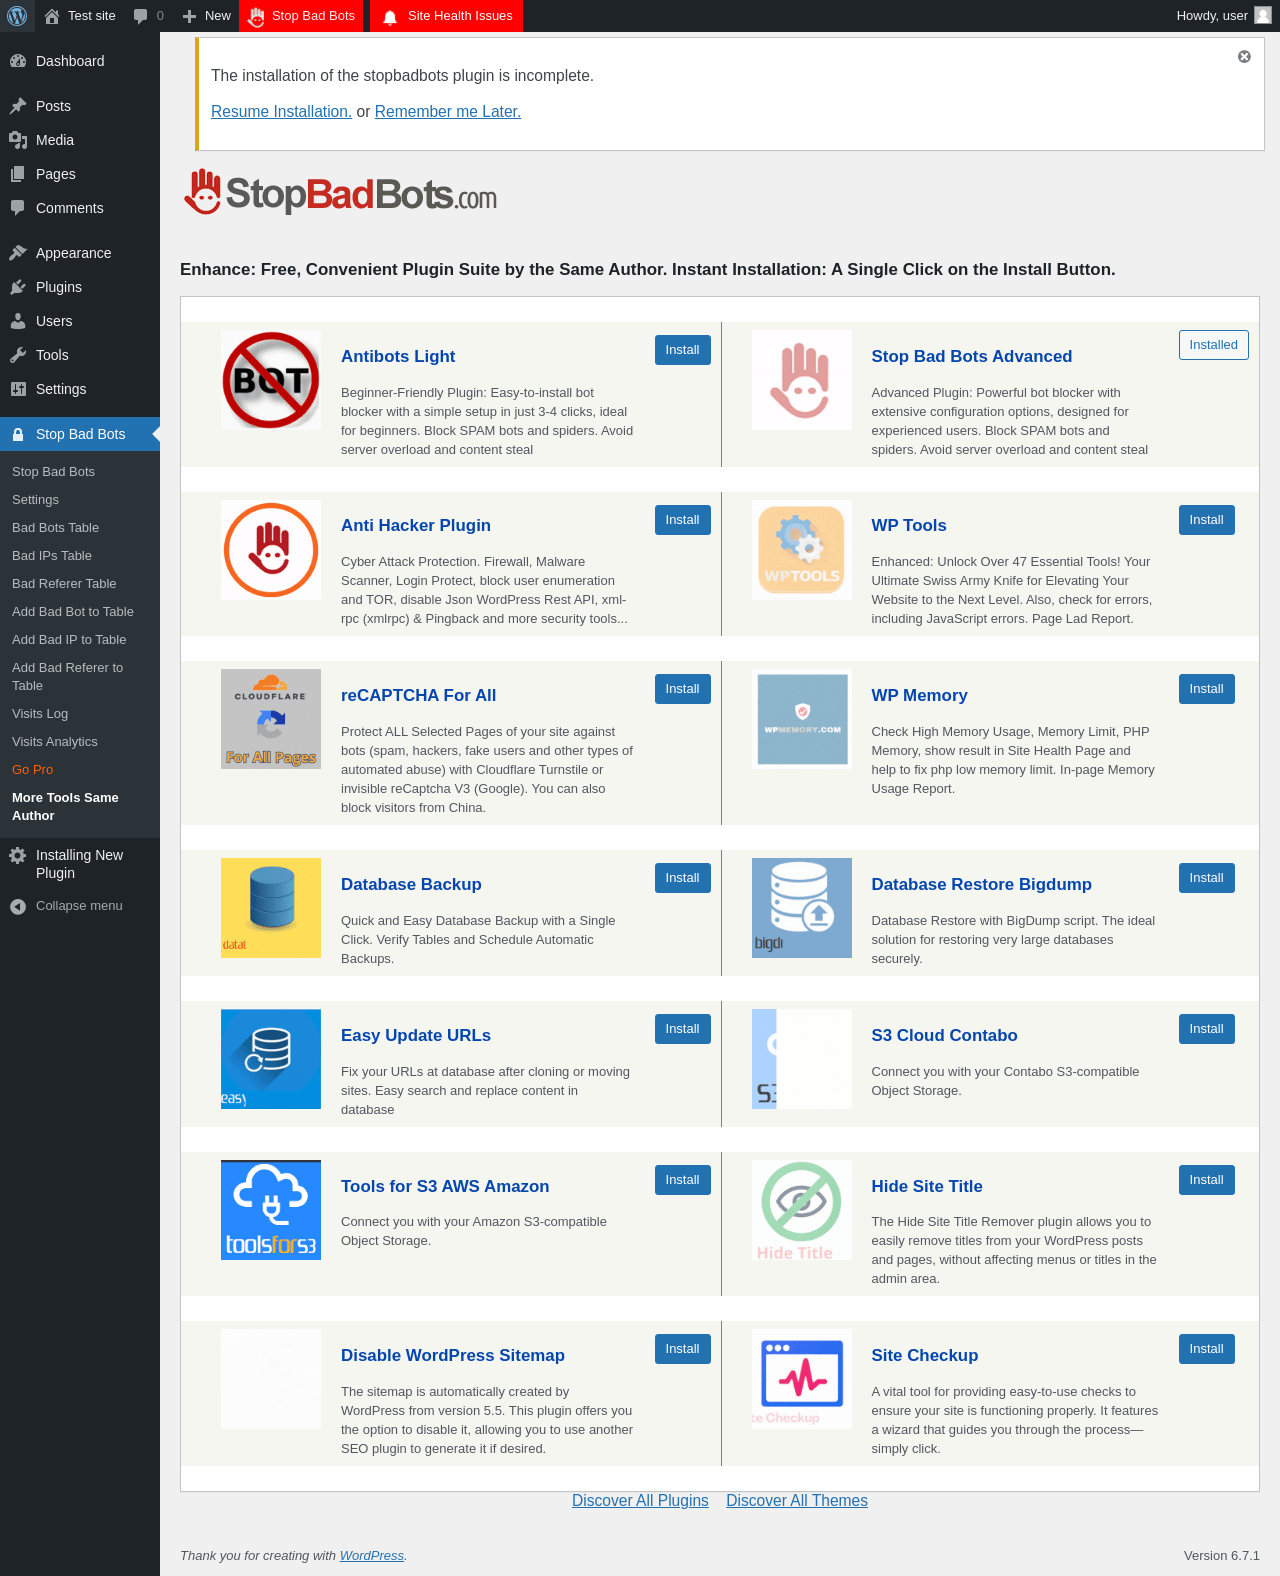Click the WordPress logo in admin bar
This screenshot has height=1576, width=1280.
[x=17, y=16]
